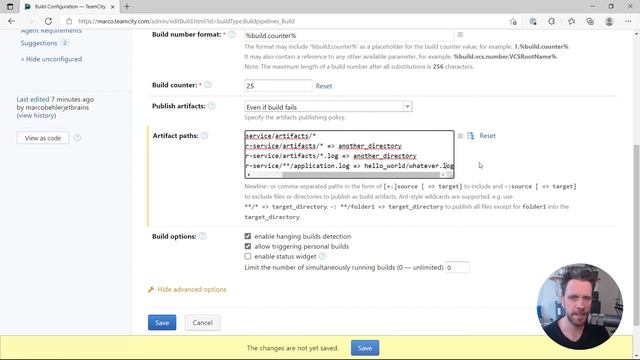Open help icon for status widget
The image size is (640, 360).
pos(322,256)
